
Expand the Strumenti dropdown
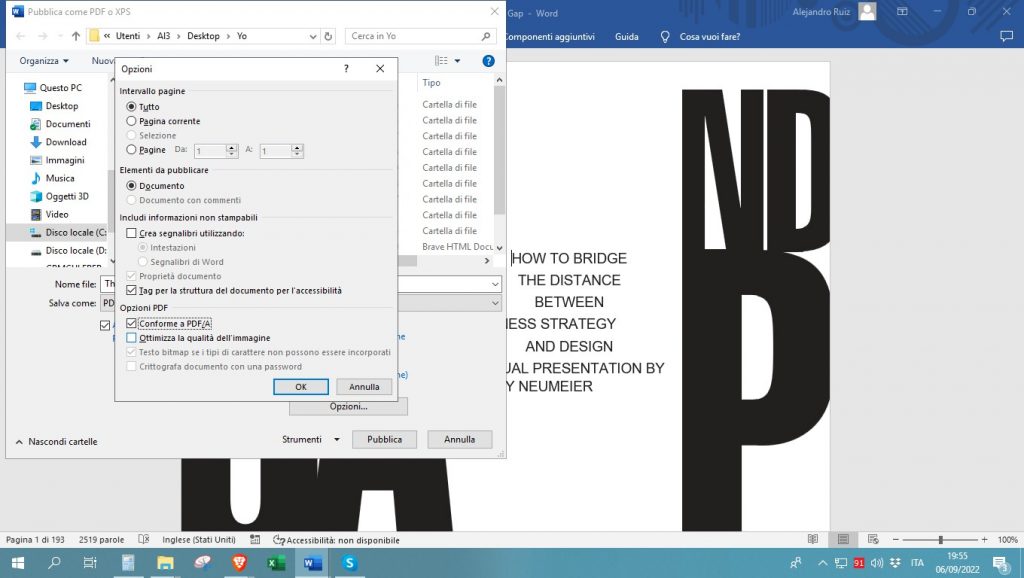310,439
